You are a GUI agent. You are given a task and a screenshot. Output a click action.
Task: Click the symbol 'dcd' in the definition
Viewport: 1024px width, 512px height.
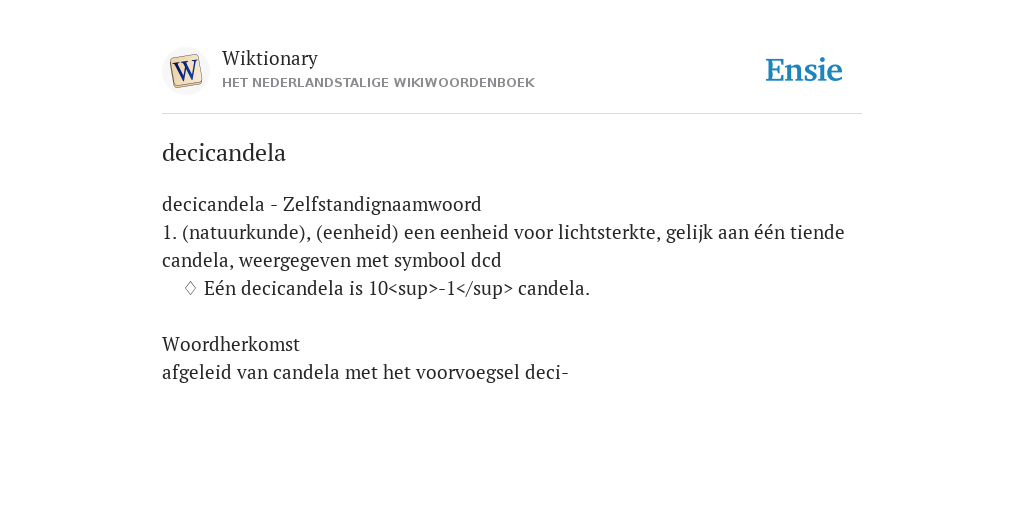(486, 261)
